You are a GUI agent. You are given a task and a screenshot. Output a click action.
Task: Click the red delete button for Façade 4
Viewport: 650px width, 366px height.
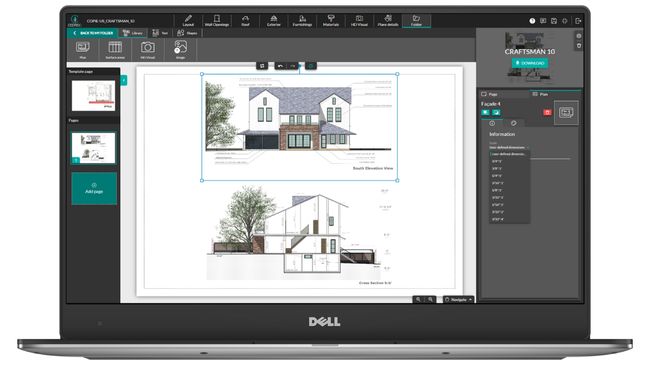[547, 112]
